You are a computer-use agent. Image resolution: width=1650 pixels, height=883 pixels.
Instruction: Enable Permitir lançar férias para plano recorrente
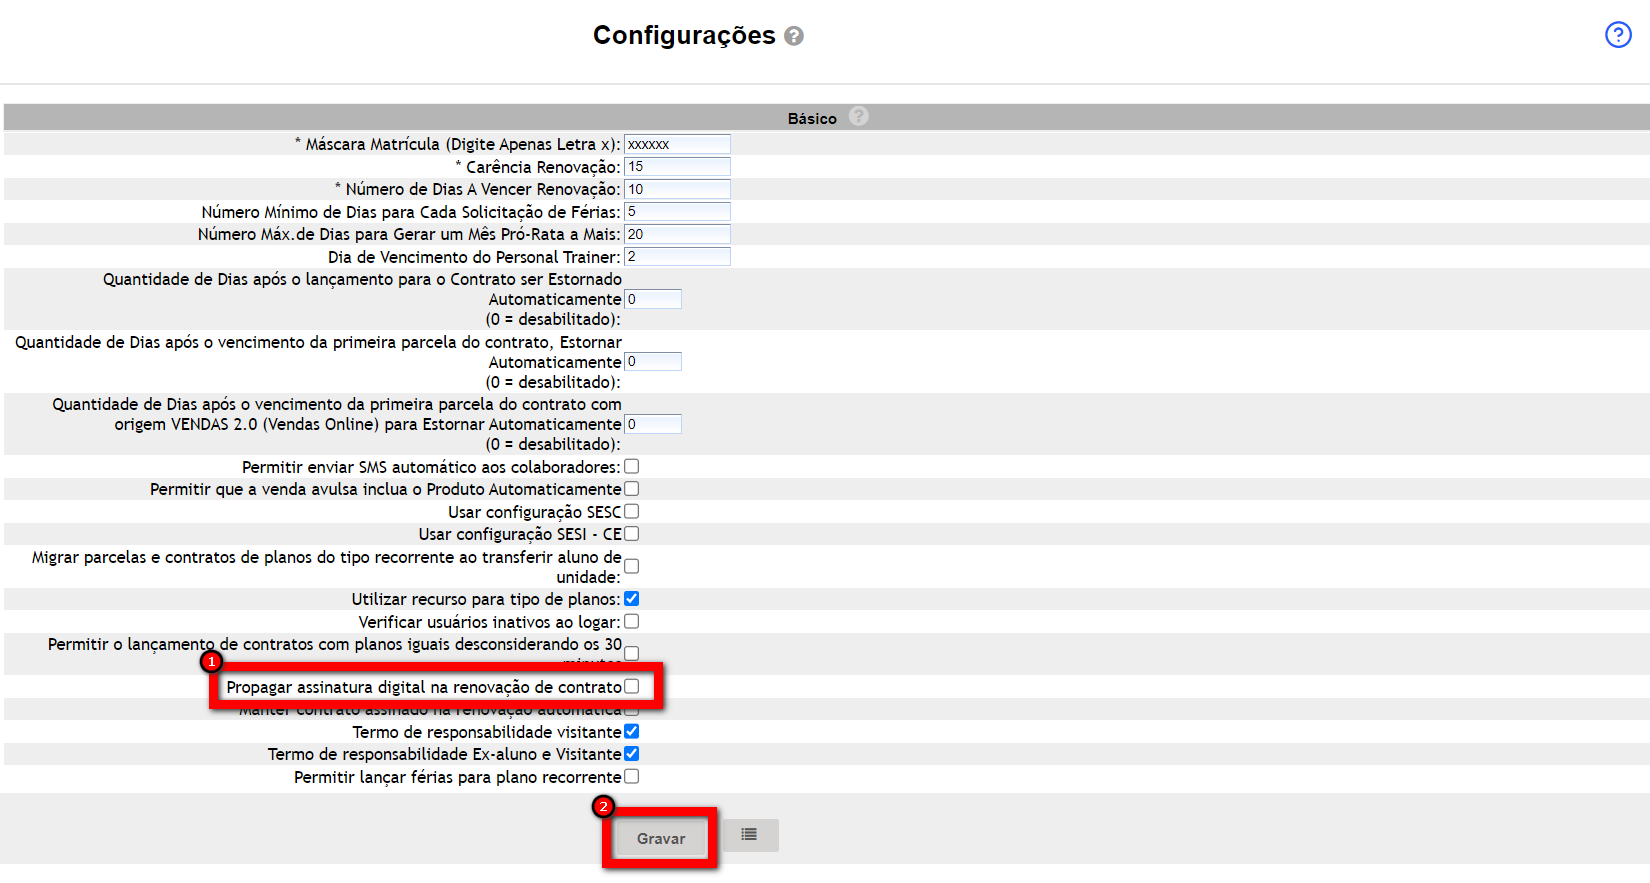(x=632, y=777)
